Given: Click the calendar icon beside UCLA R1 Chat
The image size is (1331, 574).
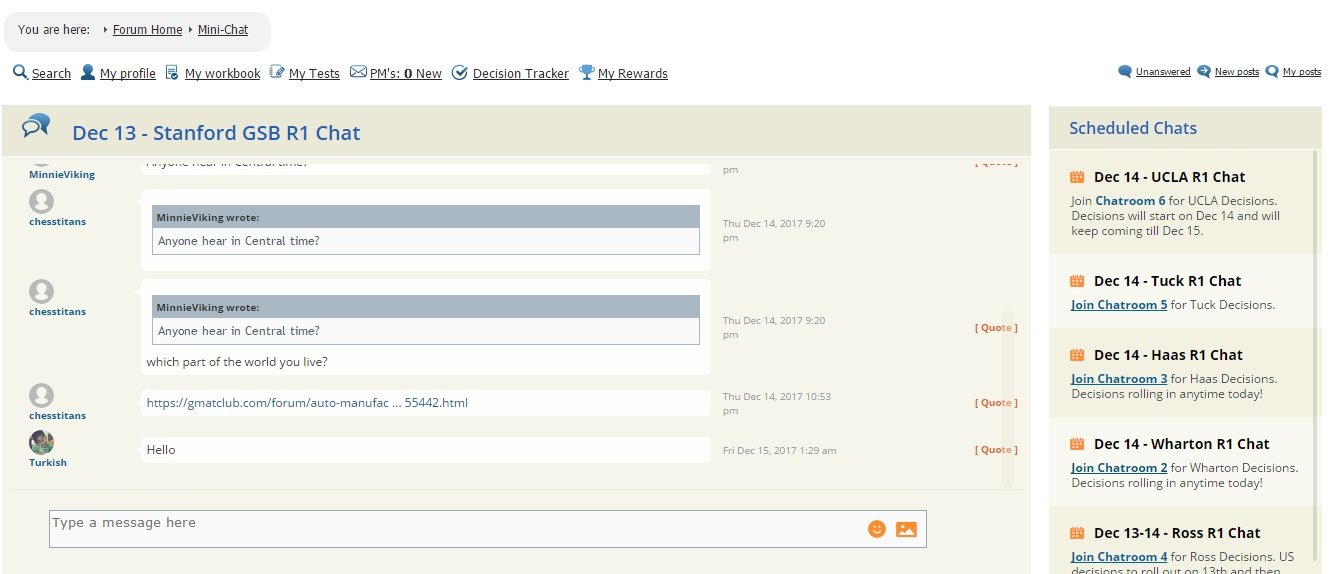Looking at the screenshot, I should (x=1077, y=177).
